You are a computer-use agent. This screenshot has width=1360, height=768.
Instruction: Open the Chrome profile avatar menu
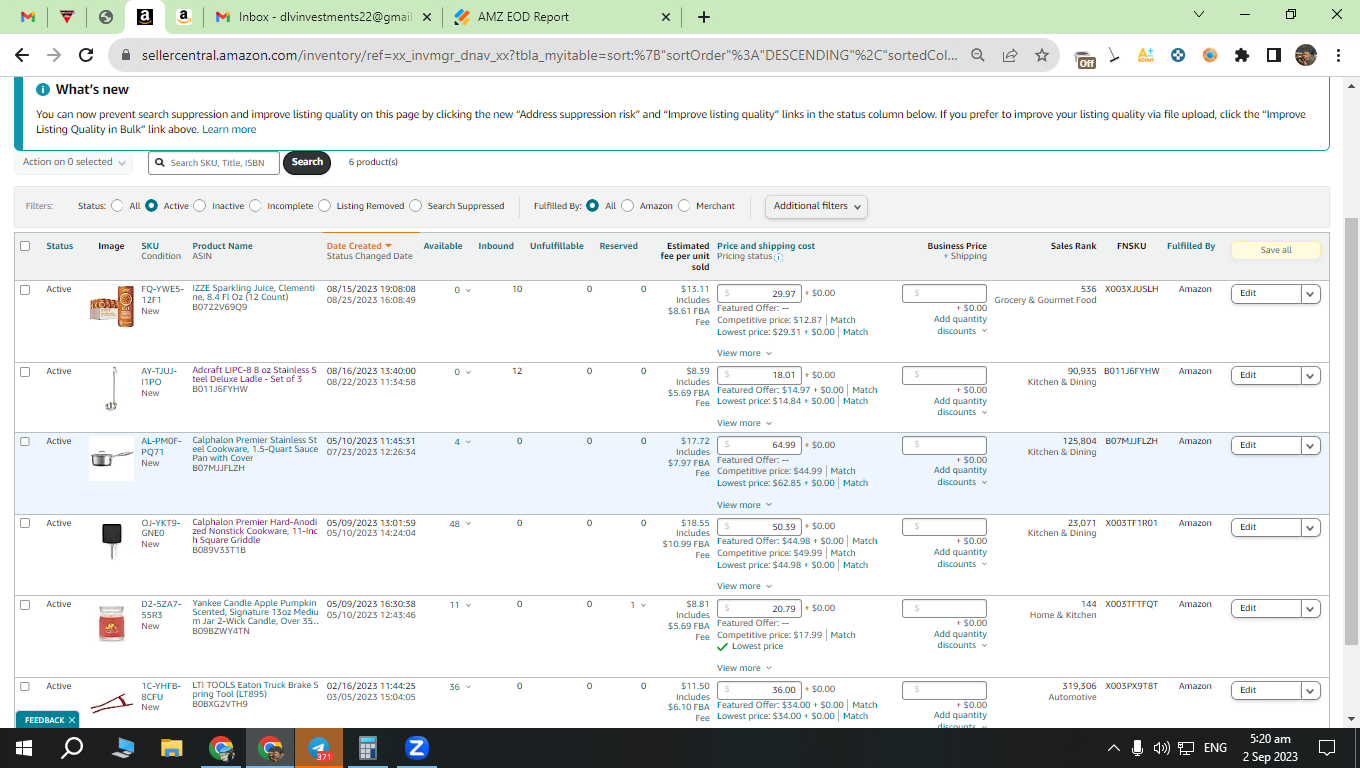click(x=1305, y=56)
